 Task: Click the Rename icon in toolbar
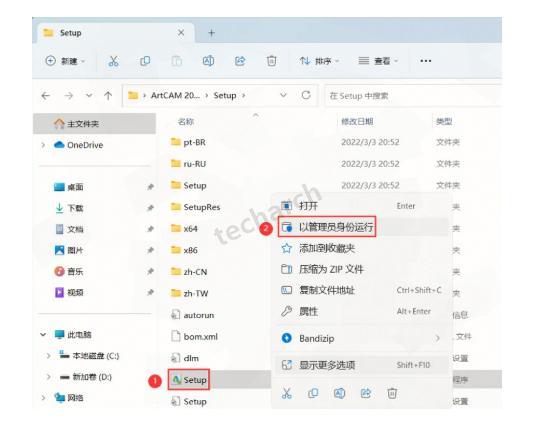(208, 61)
